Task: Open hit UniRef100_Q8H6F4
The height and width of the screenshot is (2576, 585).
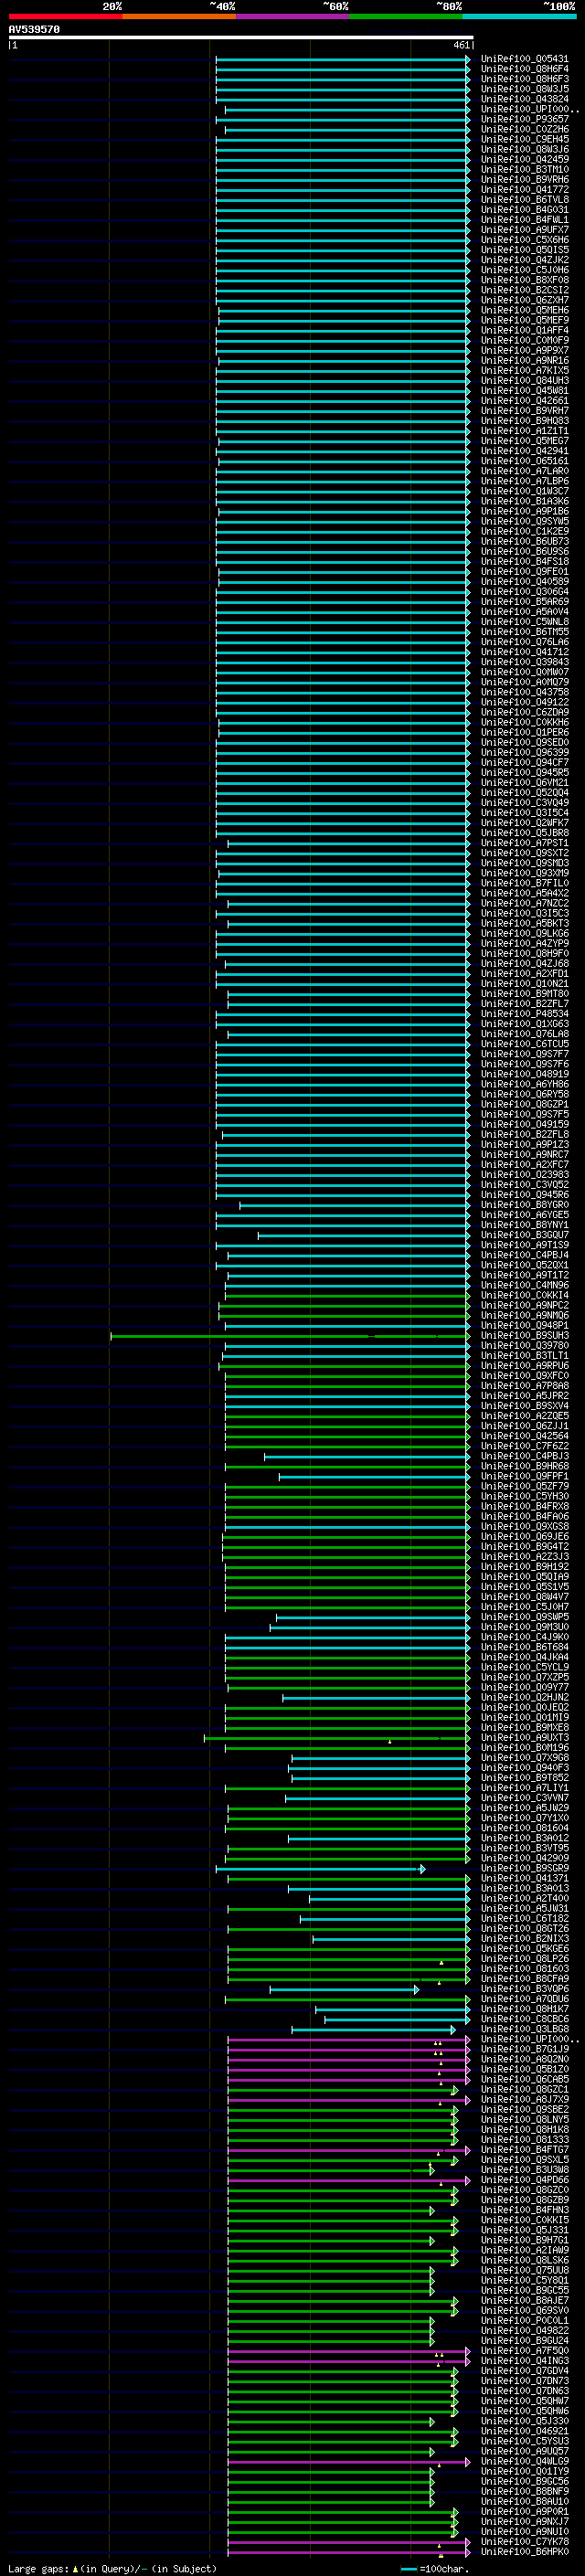Action: (524, 69)
